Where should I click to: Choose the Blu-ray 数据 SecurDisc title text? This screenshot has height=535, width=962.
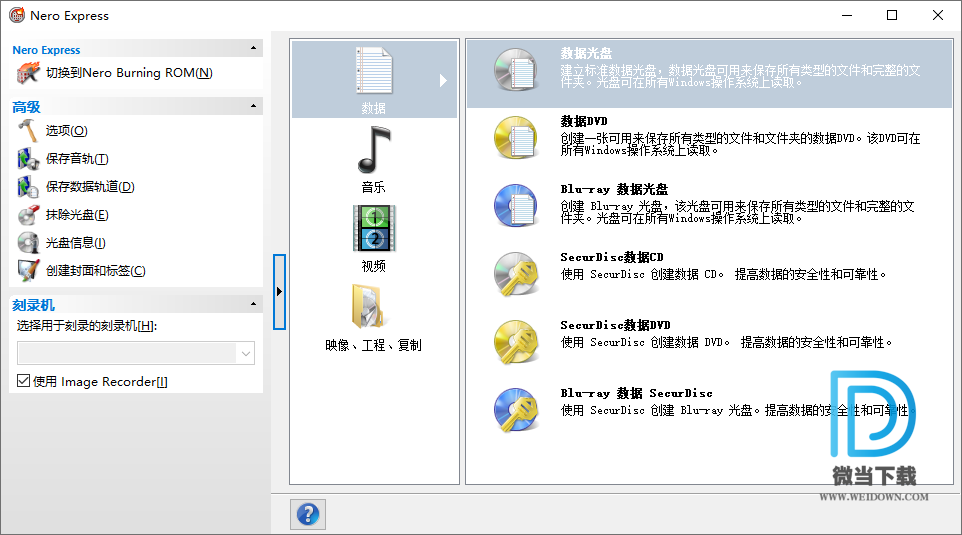tap(636, 393)
